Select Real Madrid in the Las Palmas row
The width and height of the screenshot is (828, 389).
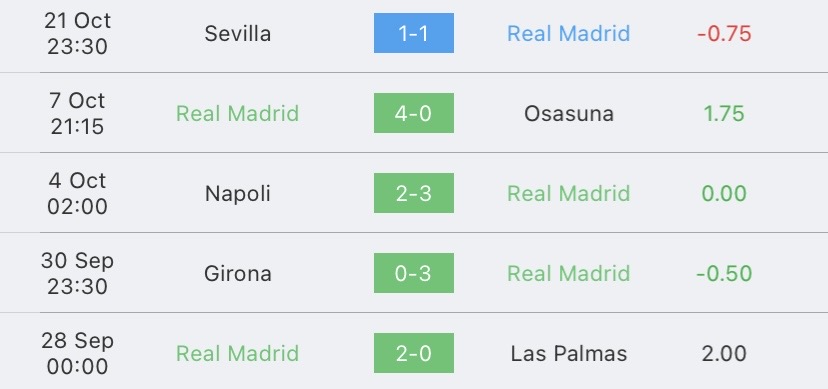[238, 353]
